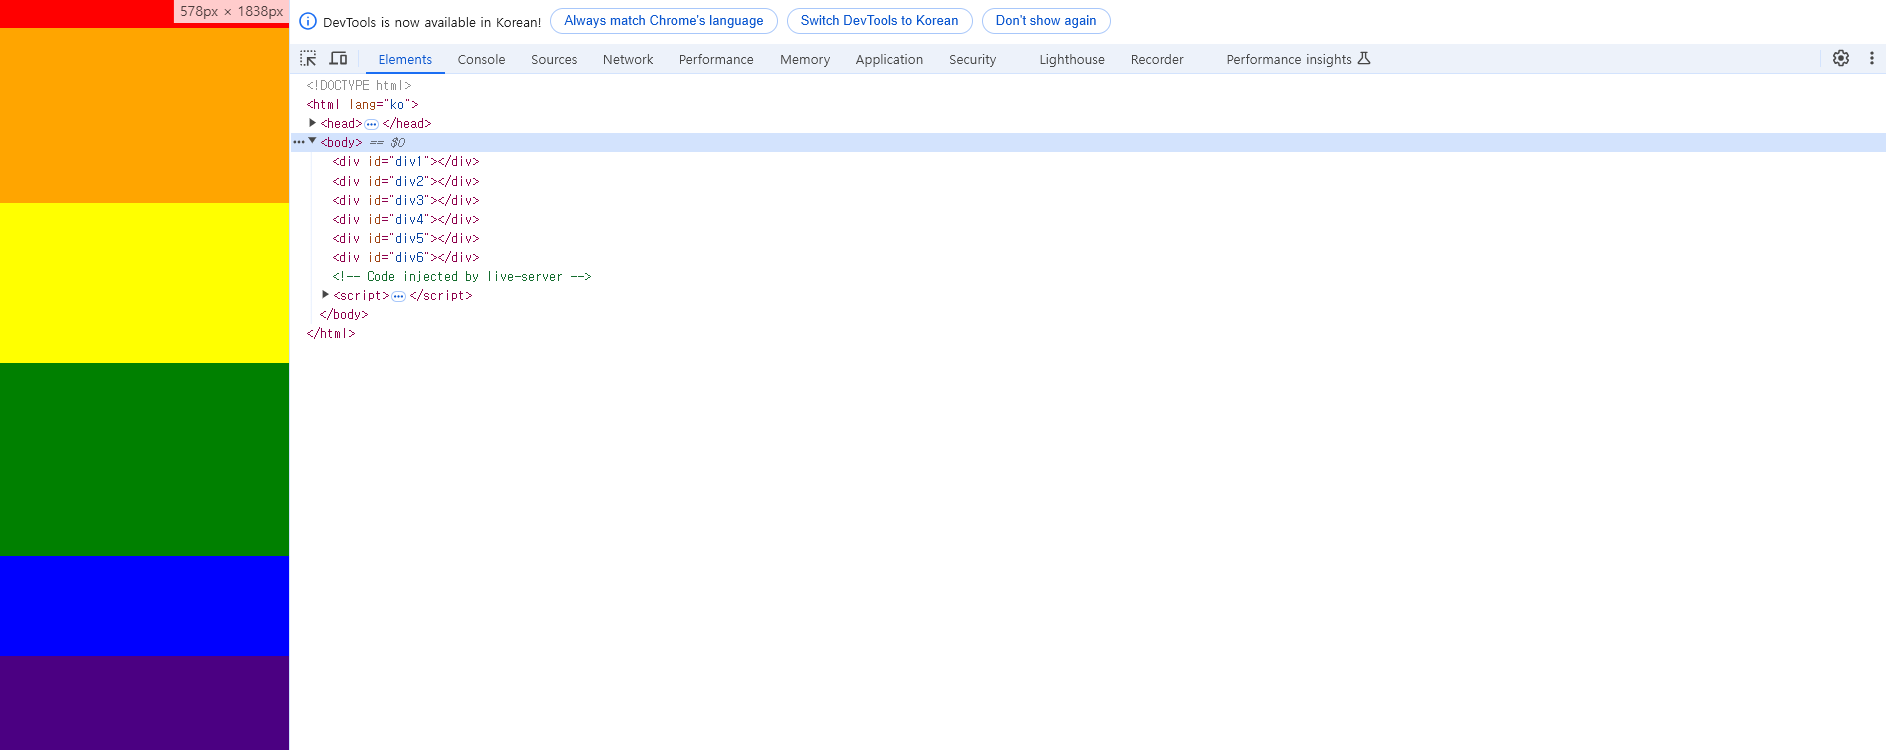
Task: Open the Sources tab
Action: coord(554,59)
